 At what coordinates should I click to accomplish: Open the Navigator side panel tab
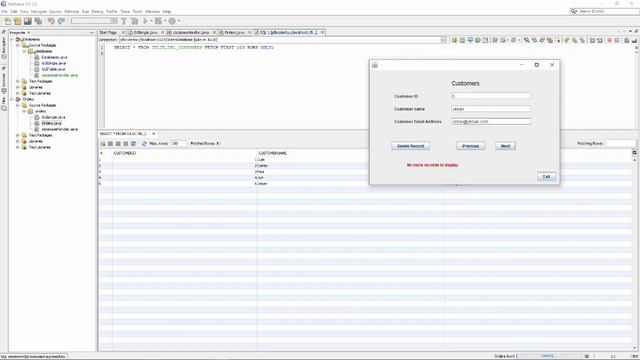coord(4,47)
